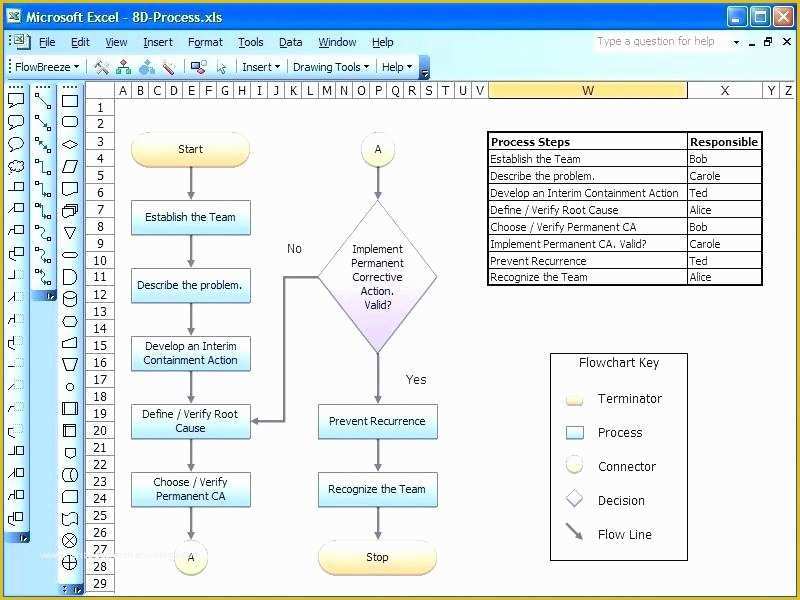800x600 pixels.
Task: Select the cylinder Magnetic Disk shape
Action: [x=70, y=299]
